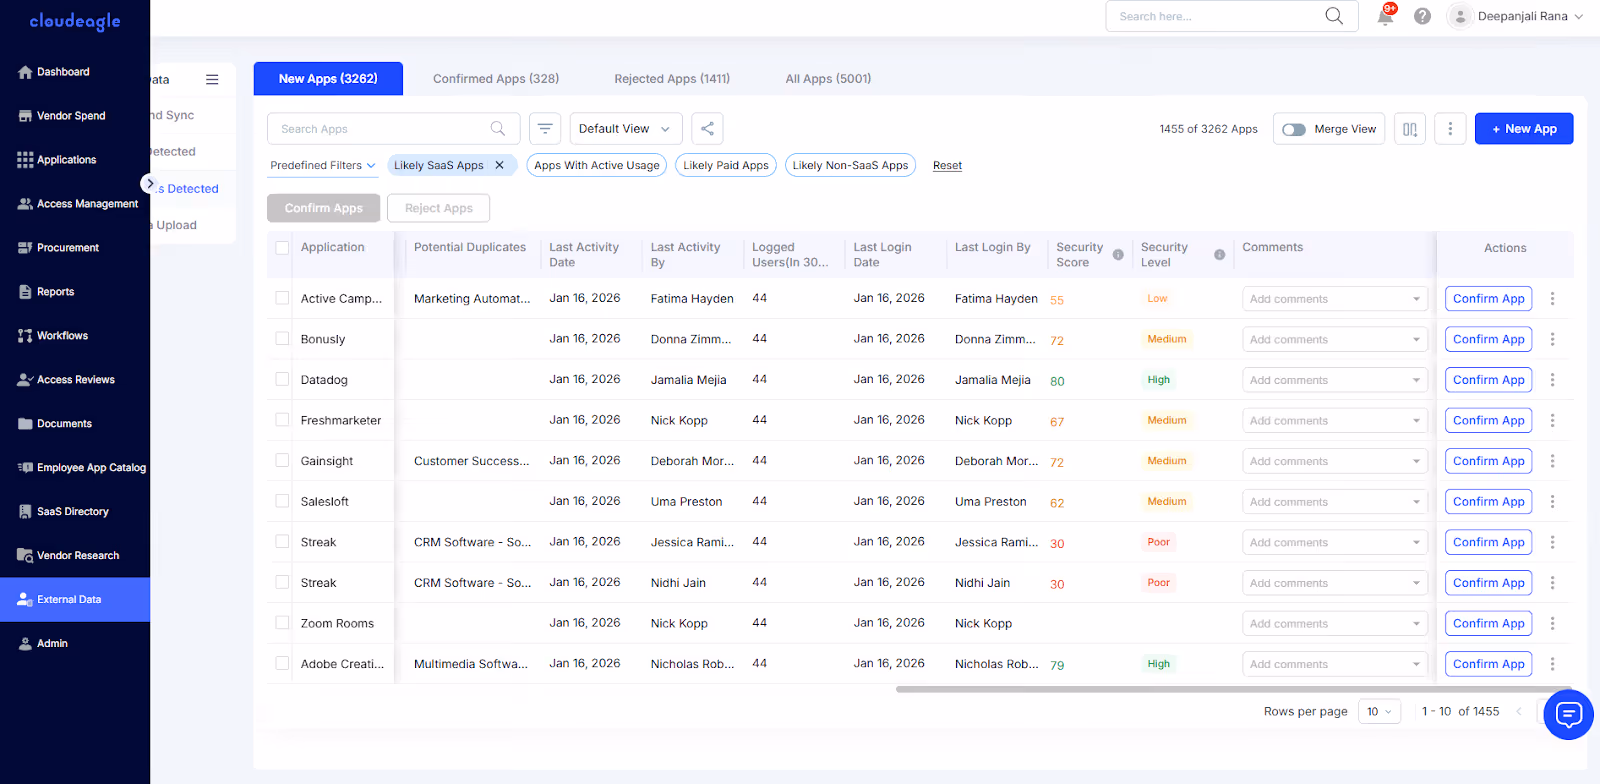Screen dimensions: 1600x784
Task: Click the New App button
Action: point(1524,129)
